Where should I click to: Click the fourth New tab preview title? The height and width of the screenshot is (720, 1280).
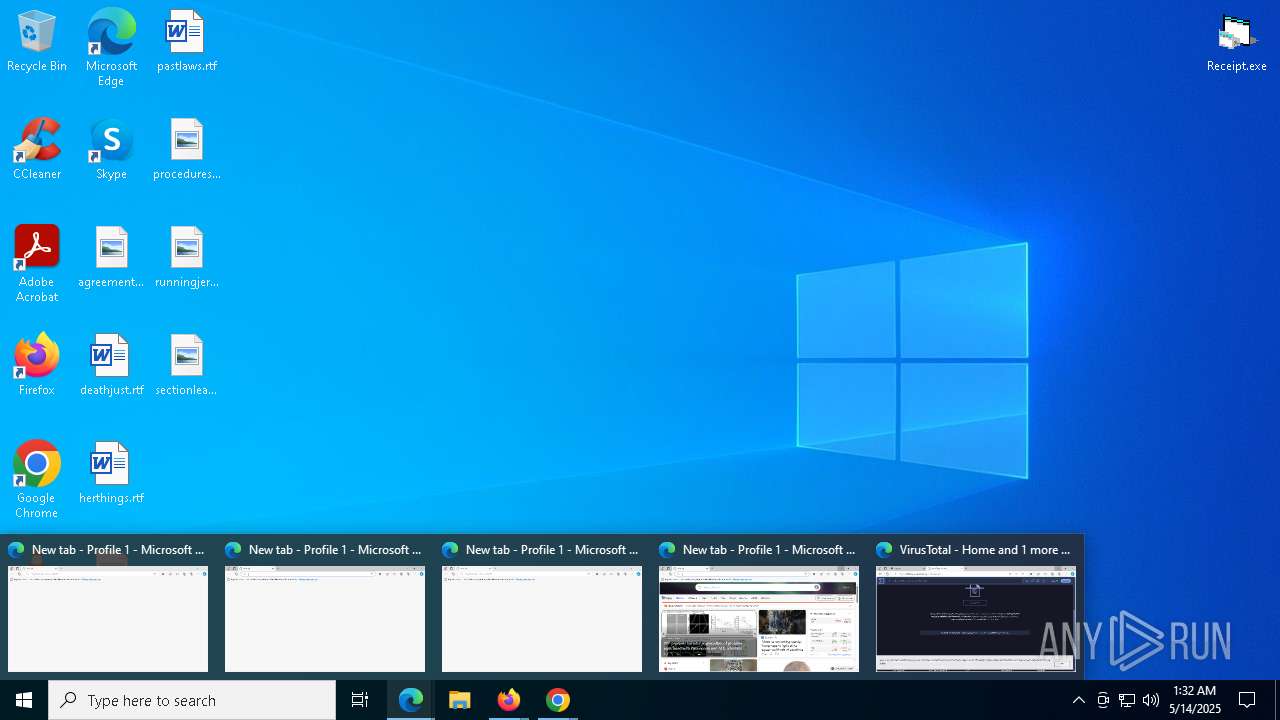pyautogui.click(x=769, y=550)
